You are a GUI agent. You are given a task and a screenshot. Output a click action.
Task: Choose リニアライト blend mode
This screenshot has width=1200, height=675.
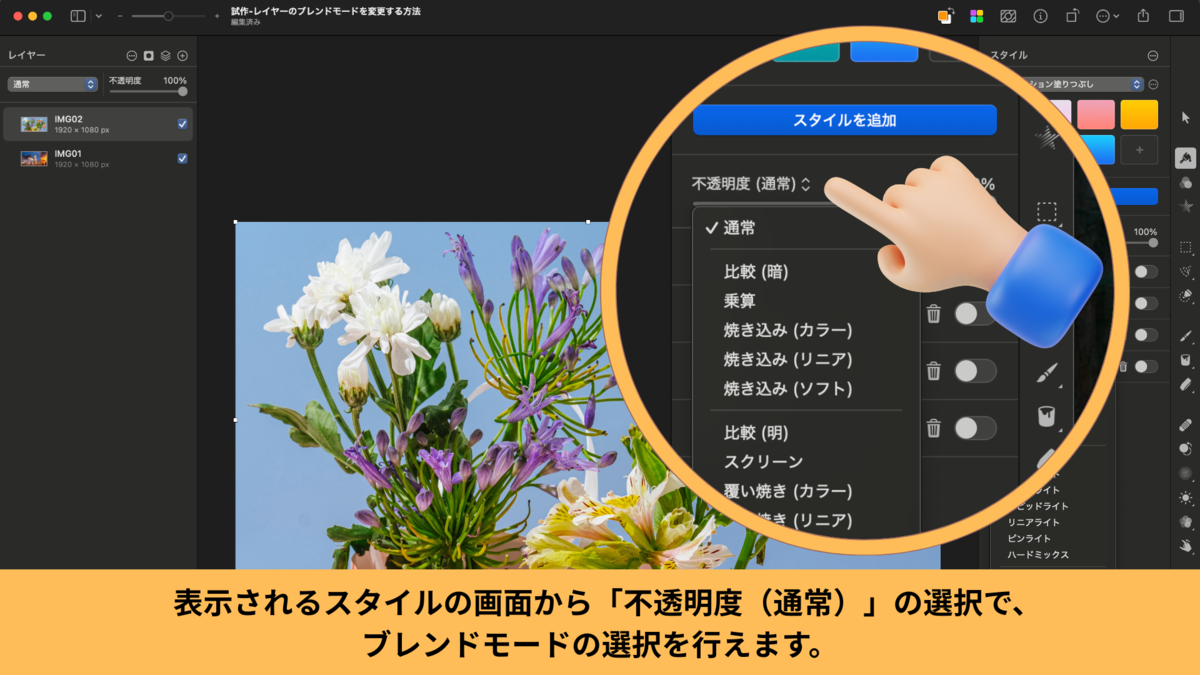[x=1033, y=522]
